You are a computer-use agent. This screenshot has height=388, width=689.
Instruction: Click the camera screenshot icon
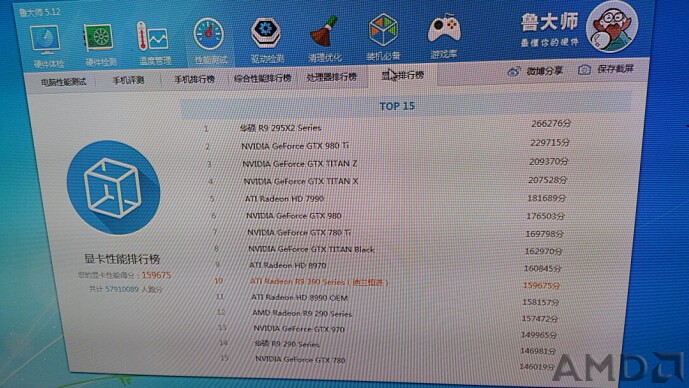[x=584, y=69]
